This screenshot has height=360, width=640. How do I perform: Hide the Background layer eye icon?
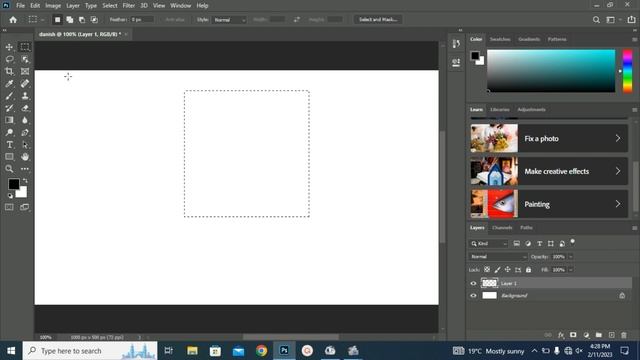[473, 296]
